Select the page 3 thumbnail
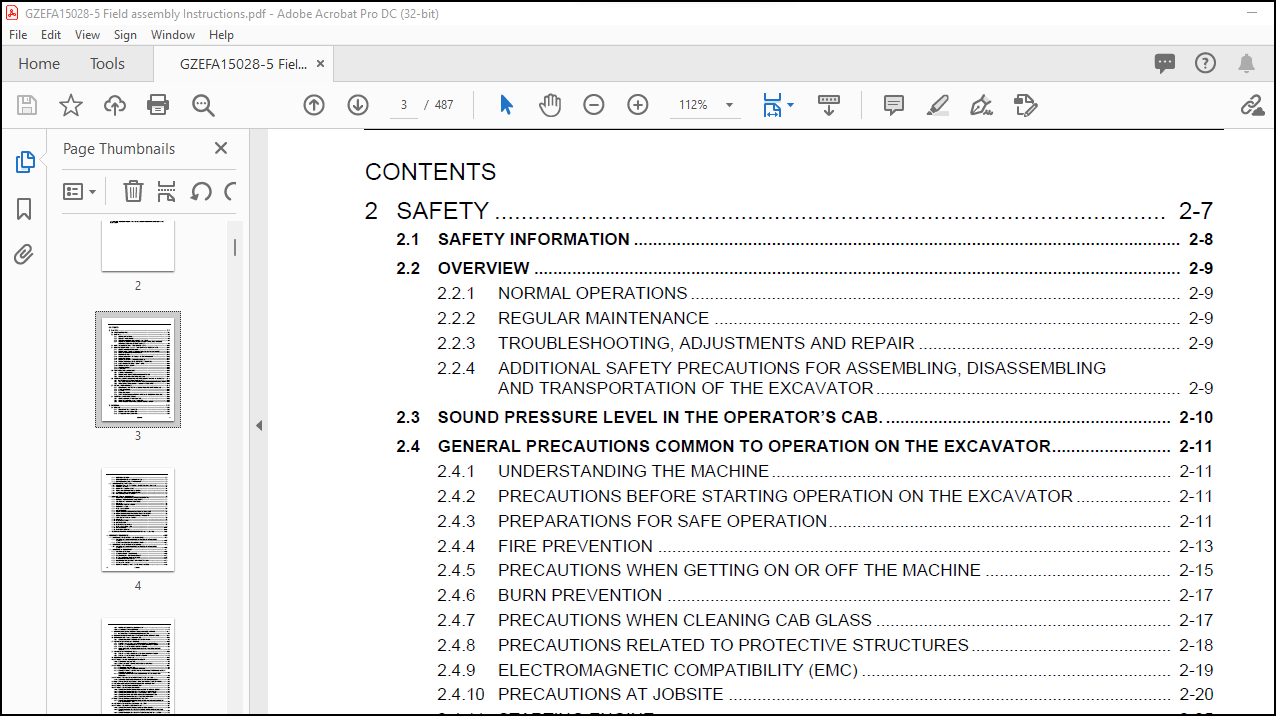1276x716 pixels. tap(138, 370)
